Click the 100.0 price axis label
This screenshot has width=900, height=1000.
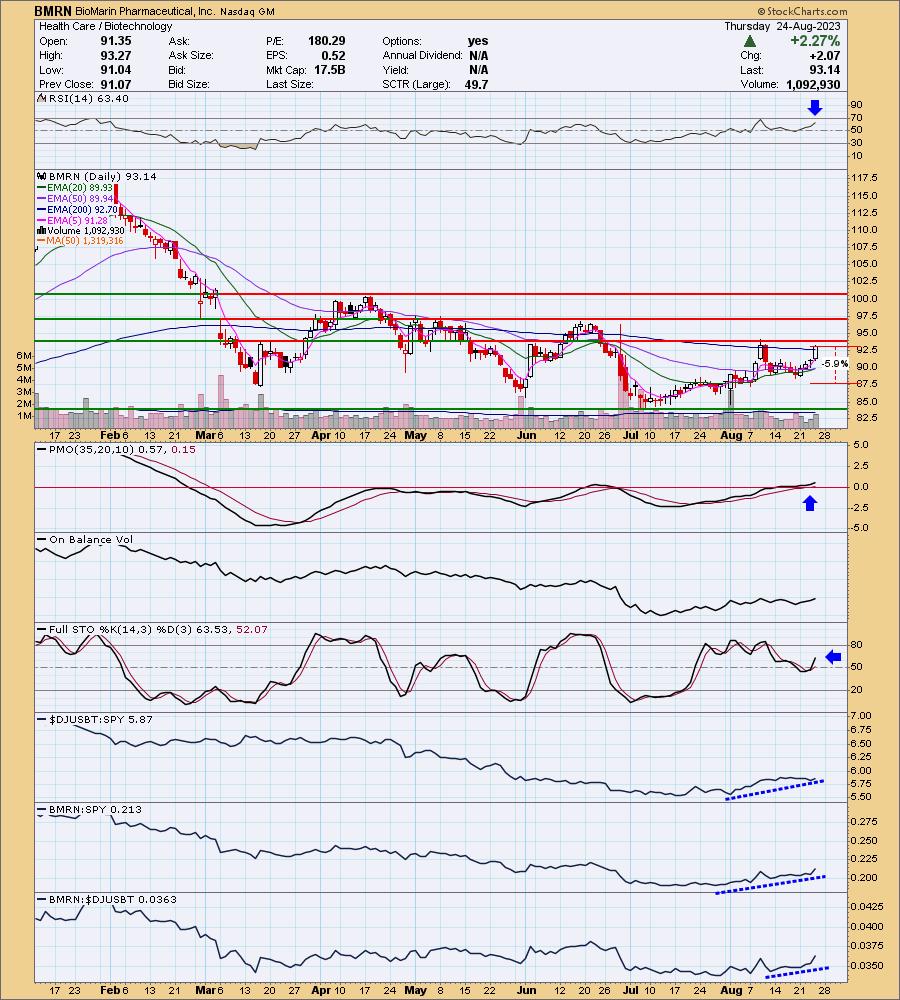(864, 298)
